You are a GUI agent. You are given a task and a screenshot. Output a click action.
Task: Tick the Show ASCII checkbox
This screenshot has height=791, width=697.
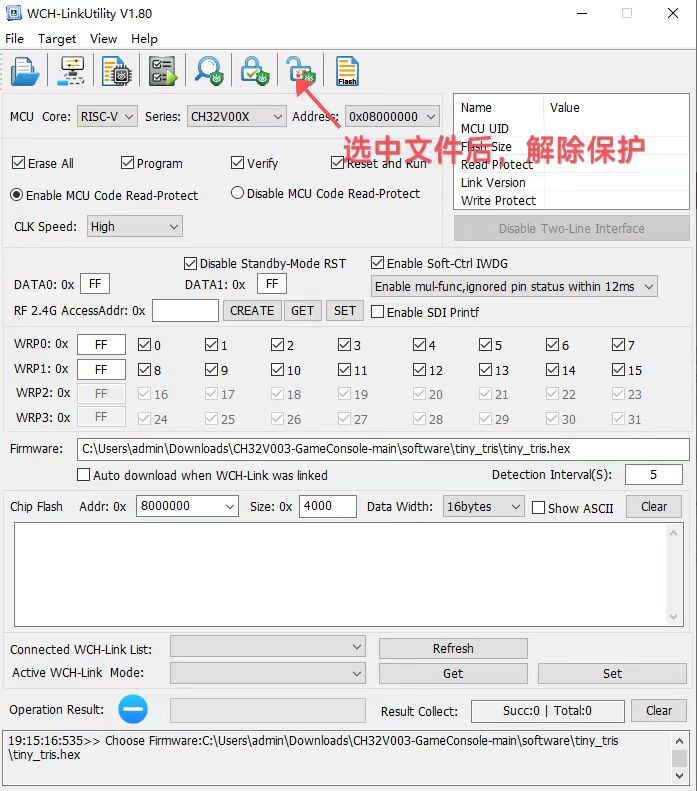[x=539, y=507]
